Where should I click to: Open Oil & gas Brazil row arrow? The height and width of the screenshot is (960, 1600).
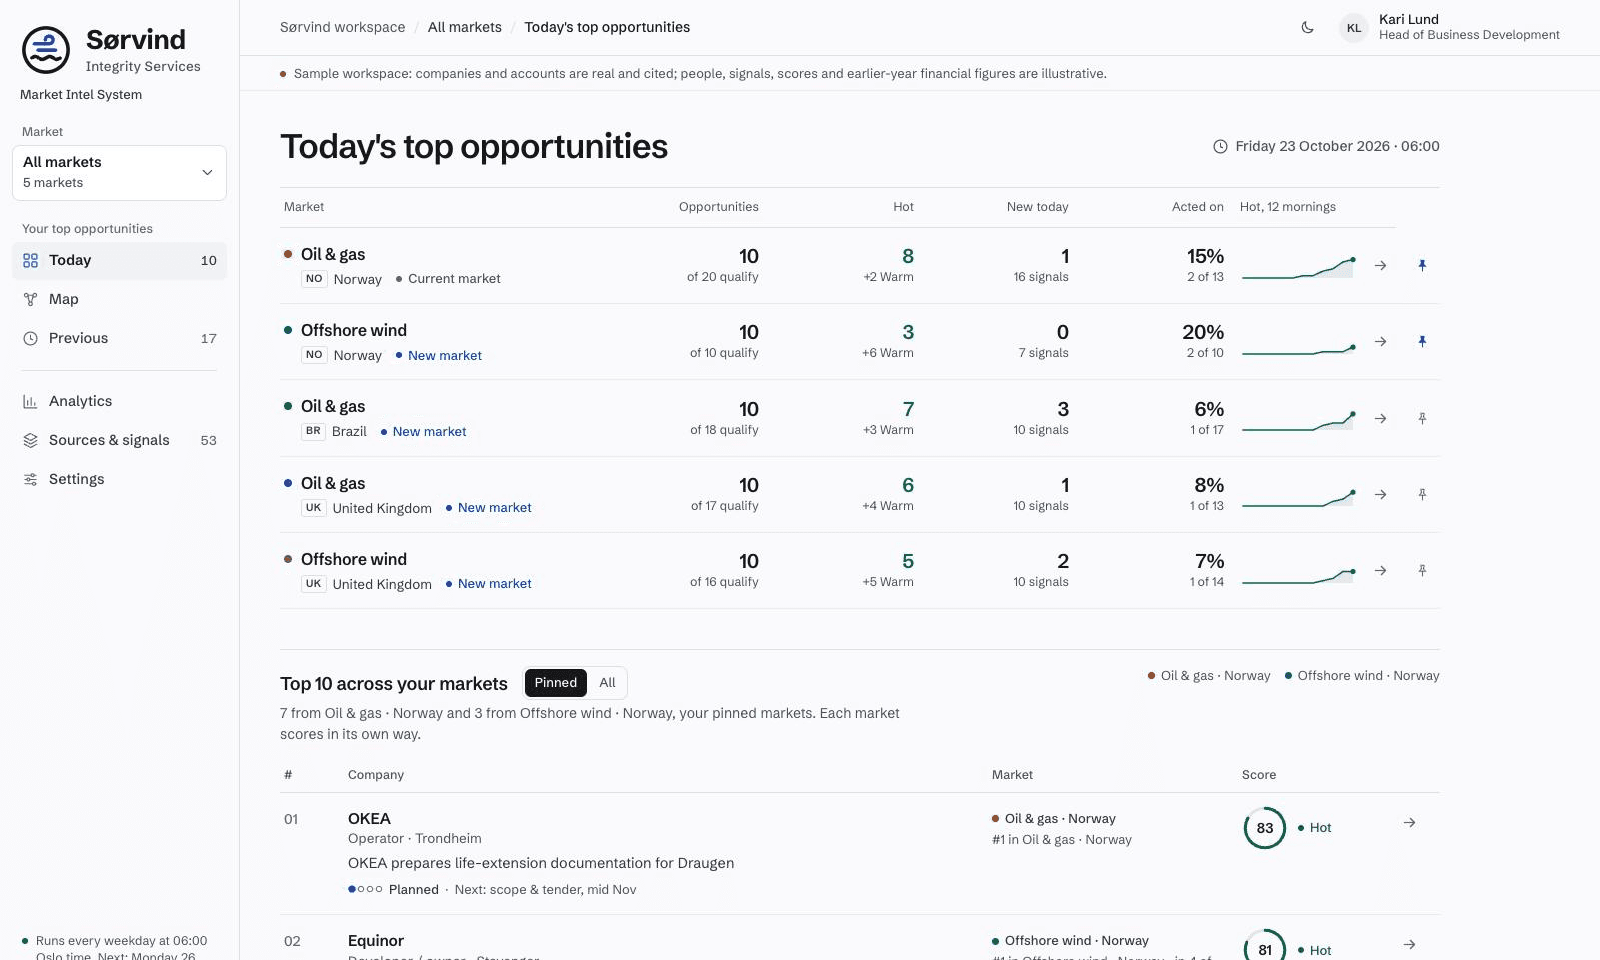pos(1380,418)
